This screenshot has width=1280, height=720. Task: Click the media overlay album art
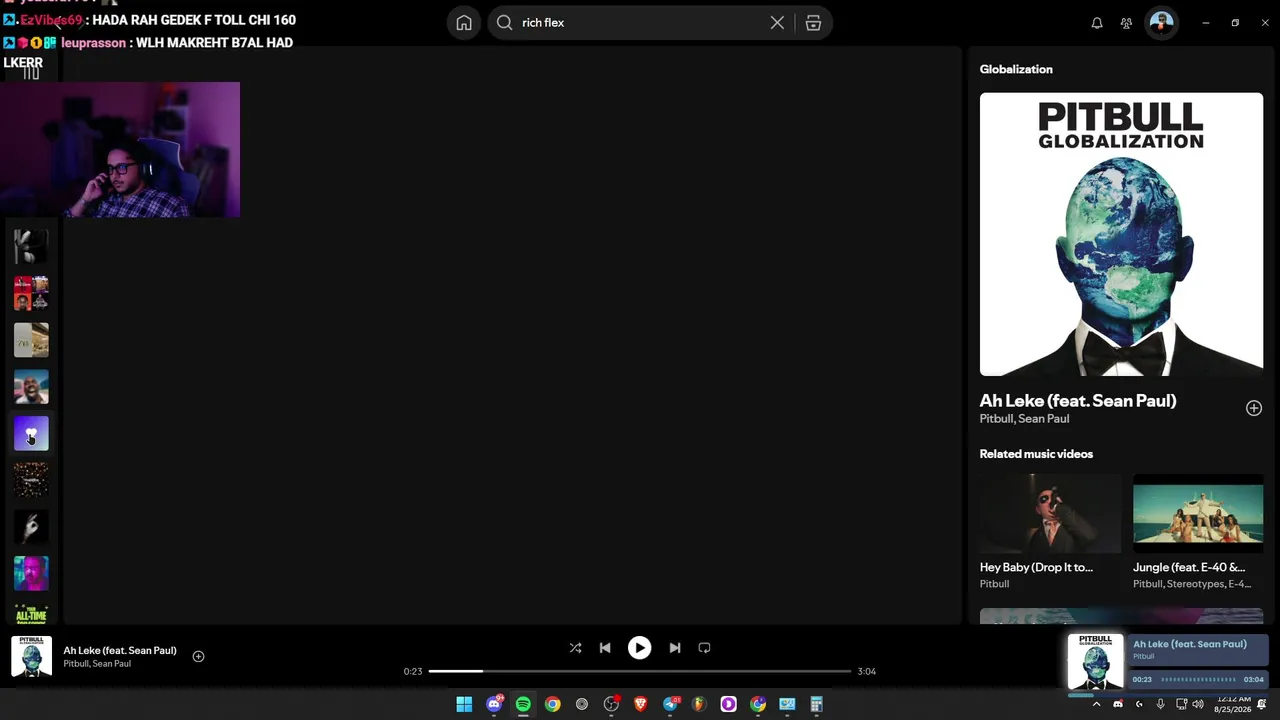coord(1095,661)
